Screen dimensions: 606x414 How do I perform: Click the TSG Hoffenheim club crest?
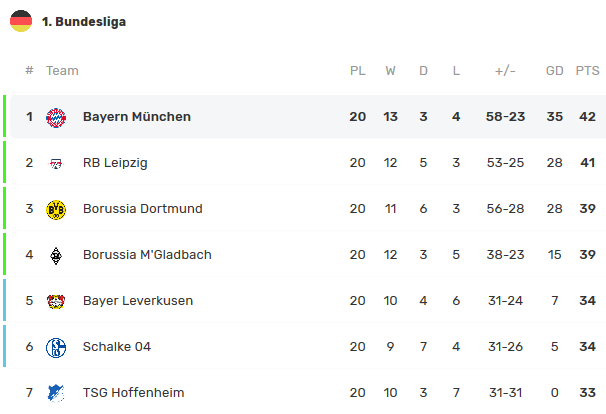pyautogui.click(x=56, y=393)
